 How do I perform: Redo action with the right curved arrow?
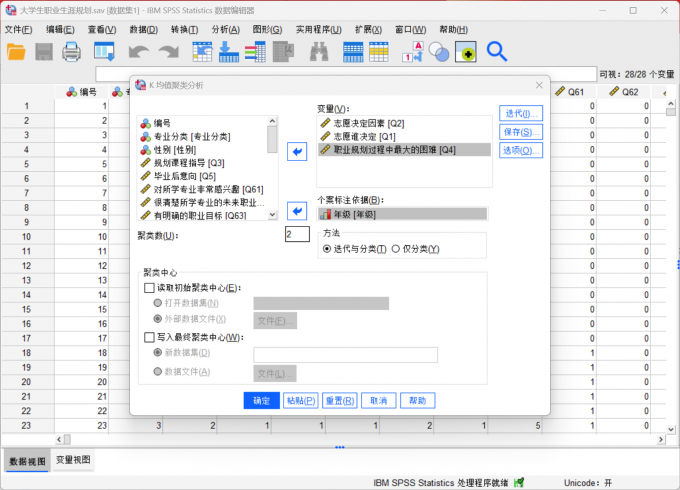click(x=169, y=52)
